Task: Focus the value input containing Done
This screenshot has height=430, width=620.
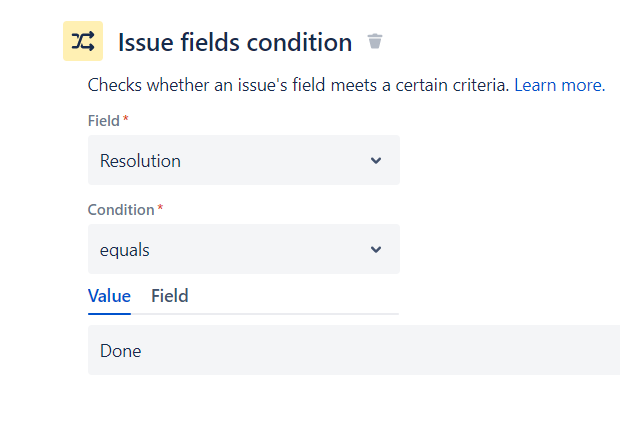Action: (354, 350)
